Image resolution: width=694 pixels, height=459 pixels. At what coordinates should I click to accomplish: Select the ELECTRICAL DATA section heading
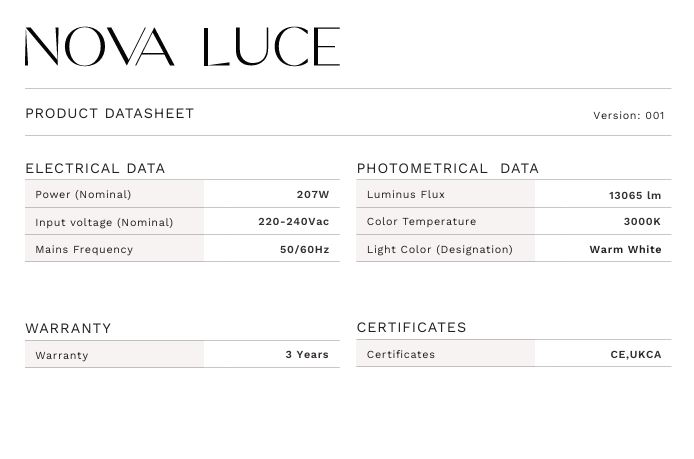coord(95,168)
